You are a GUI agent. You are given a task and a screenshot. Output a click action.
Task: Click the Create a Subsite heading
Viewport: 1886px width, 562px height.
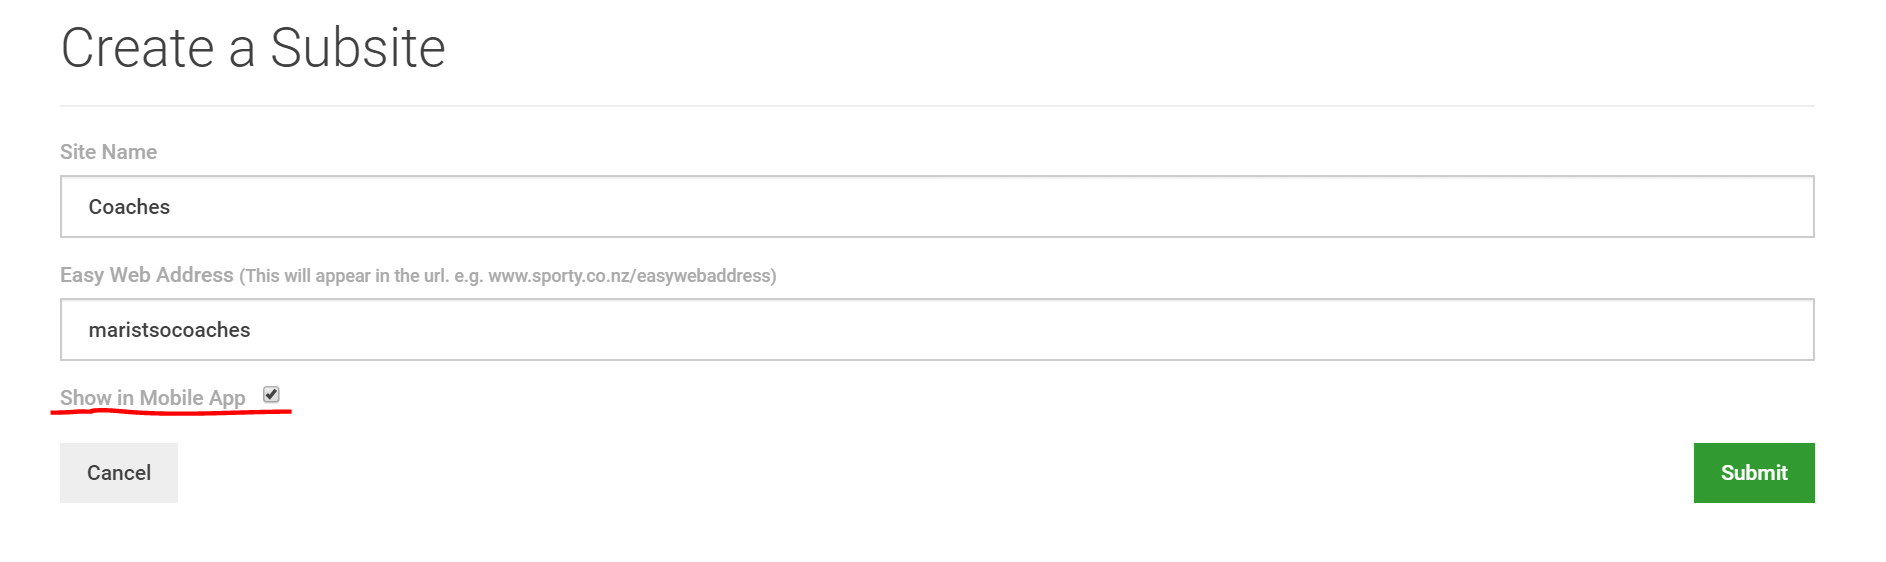coord(253,48)
